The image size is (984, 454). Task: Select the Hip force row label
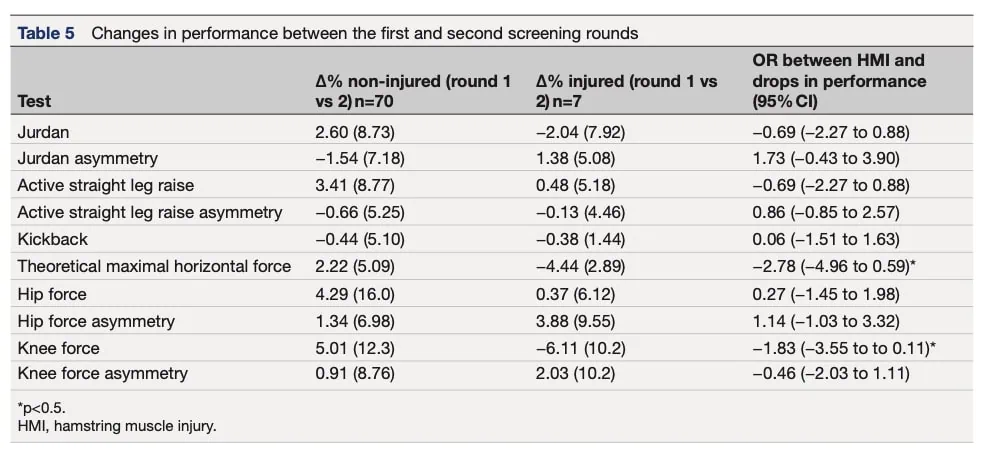coord(51,294)
